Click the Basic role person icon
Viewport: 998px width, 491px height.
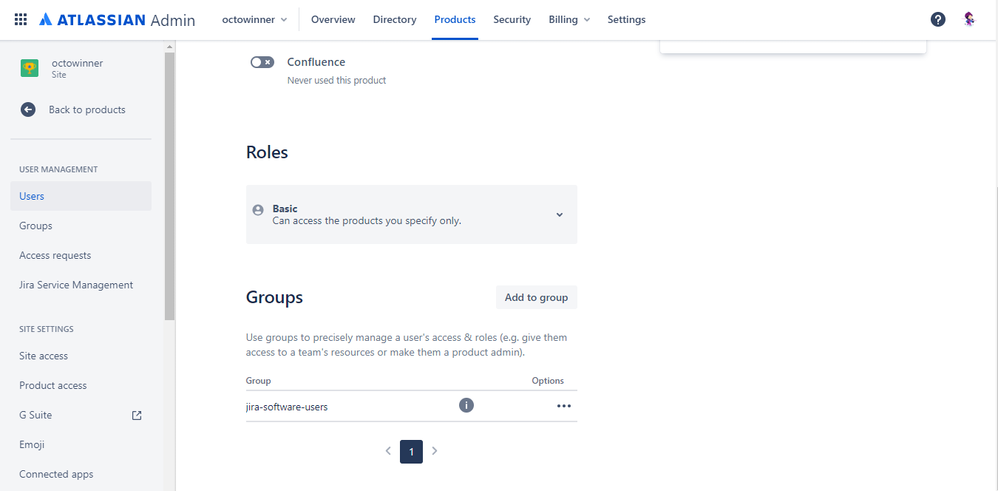258,210
